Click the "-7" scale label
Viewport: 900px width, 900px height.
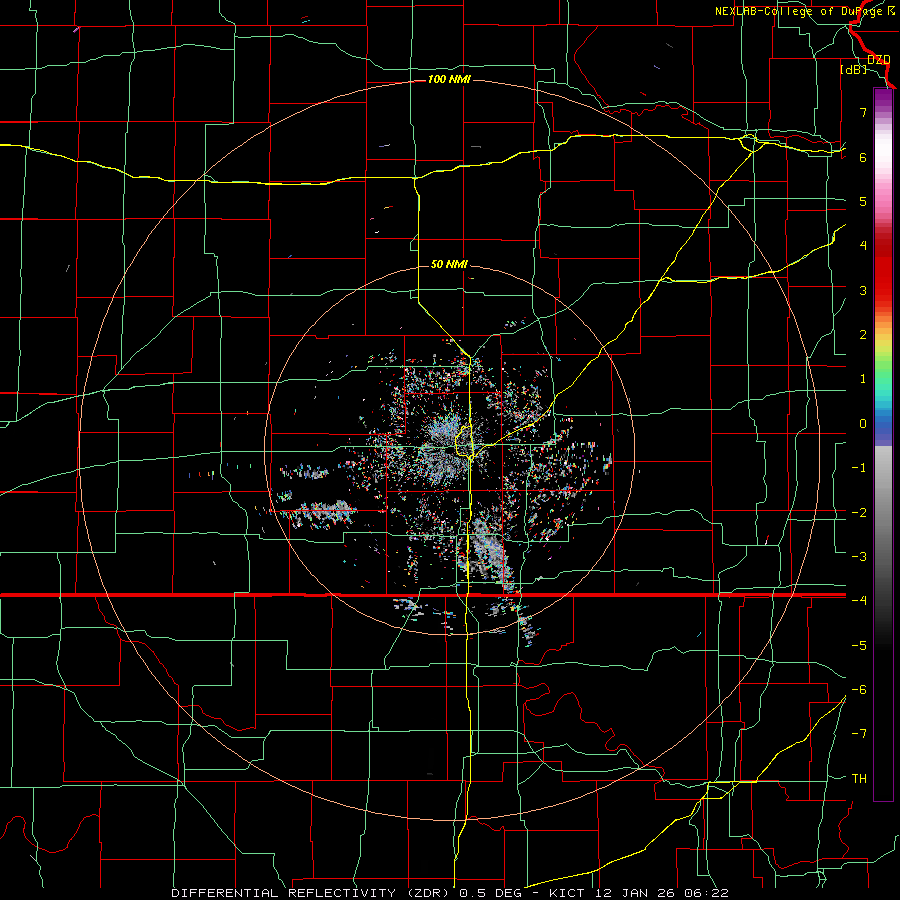click(859, 734)
